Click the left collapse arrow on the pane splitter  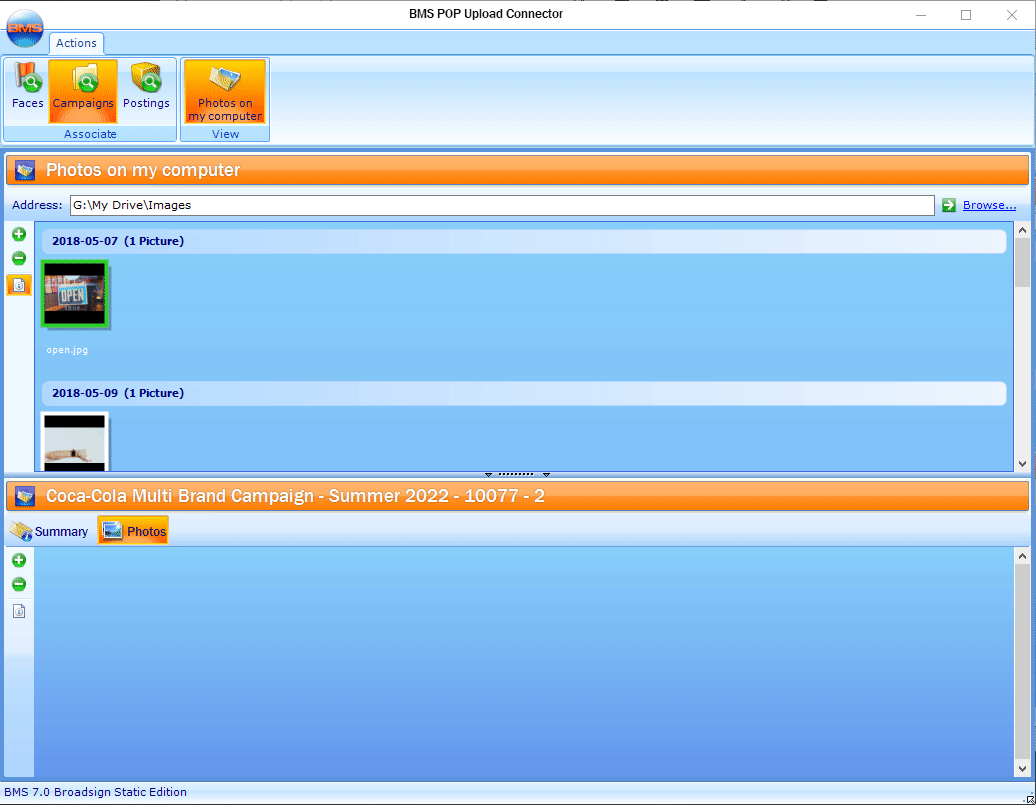[488, 475]
